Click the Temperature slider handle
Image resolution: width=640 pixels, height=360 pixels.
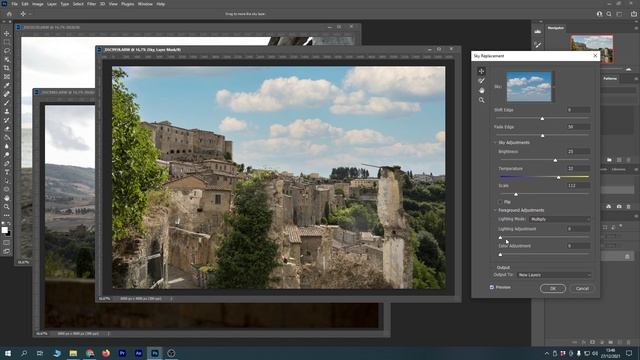point(558,177)
